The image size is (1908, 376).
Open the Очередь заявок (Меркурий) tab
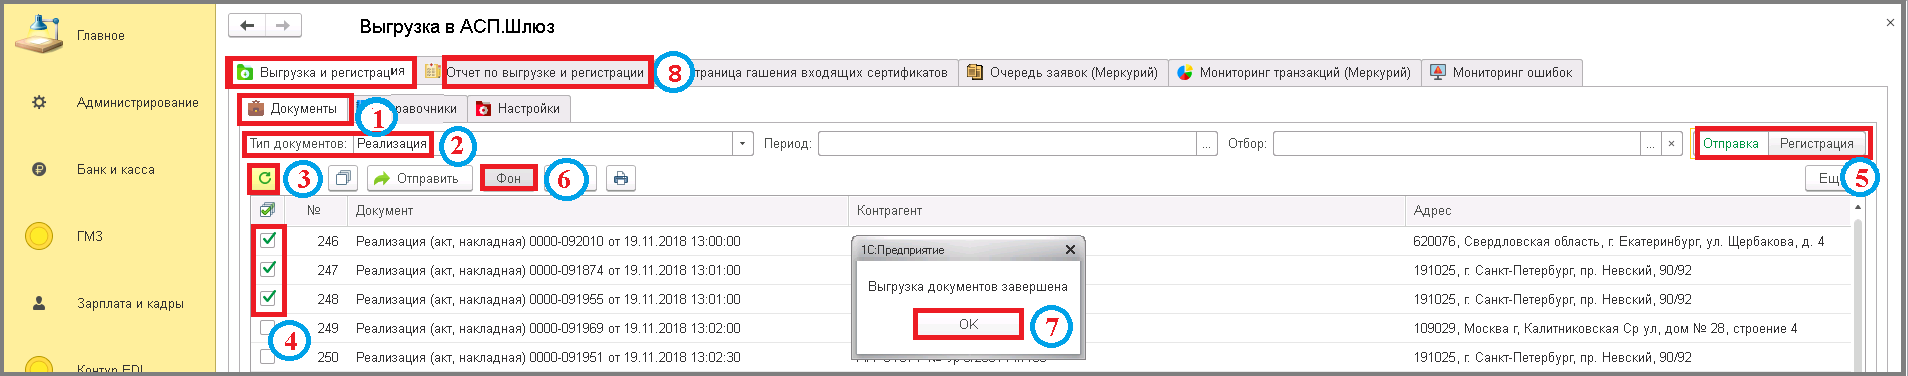(x=1063, y=72)
